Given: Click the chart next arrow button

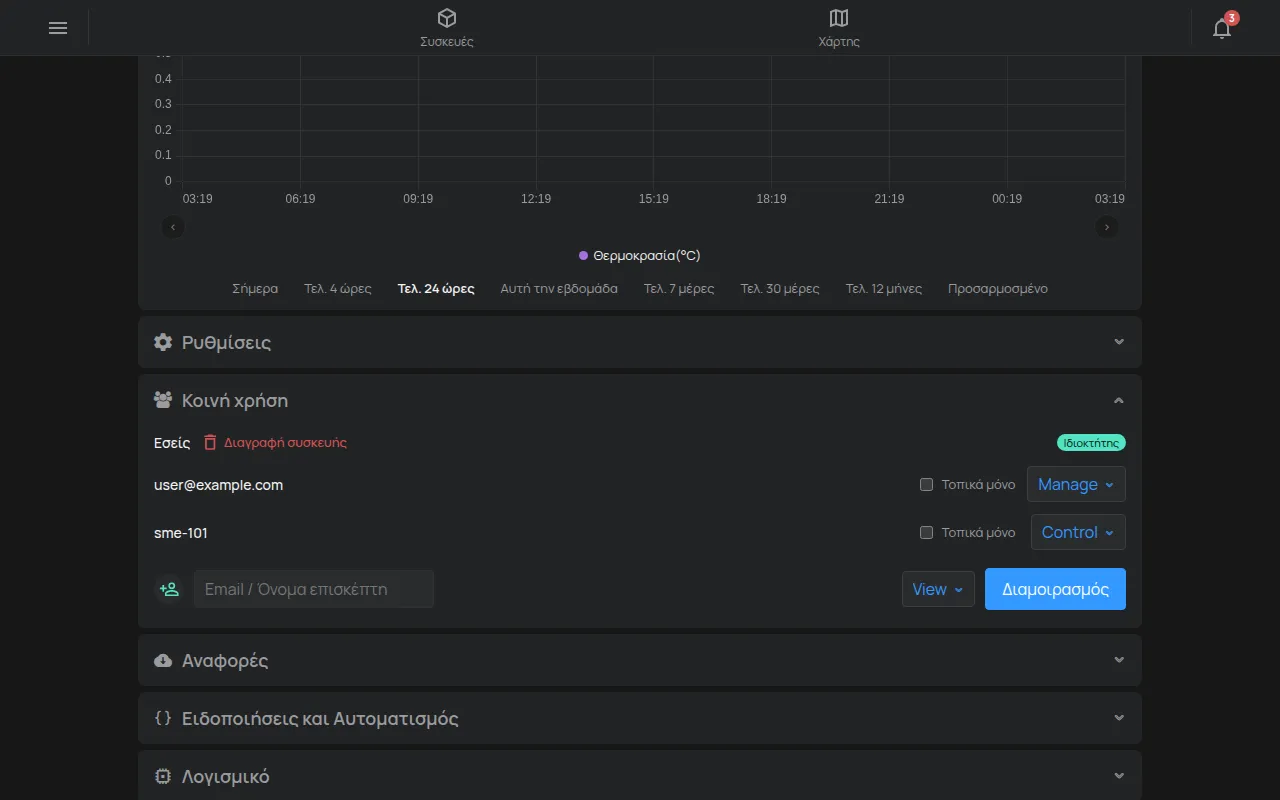Looking at the screenshot, I should click(1107, 227).
